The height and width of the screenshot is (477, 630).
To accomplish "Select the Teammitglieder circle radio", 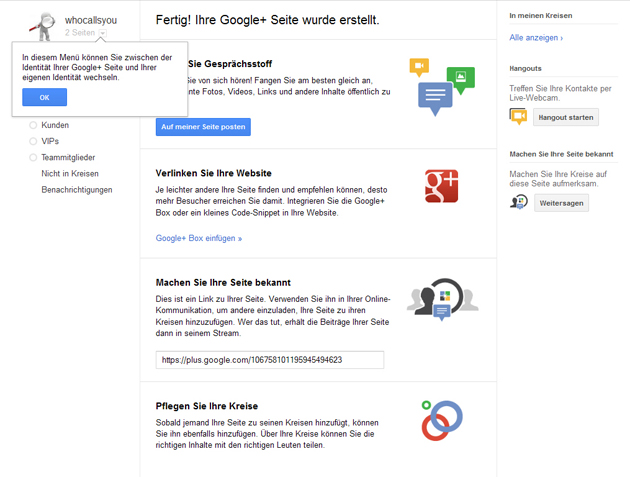I will [33, 157].
